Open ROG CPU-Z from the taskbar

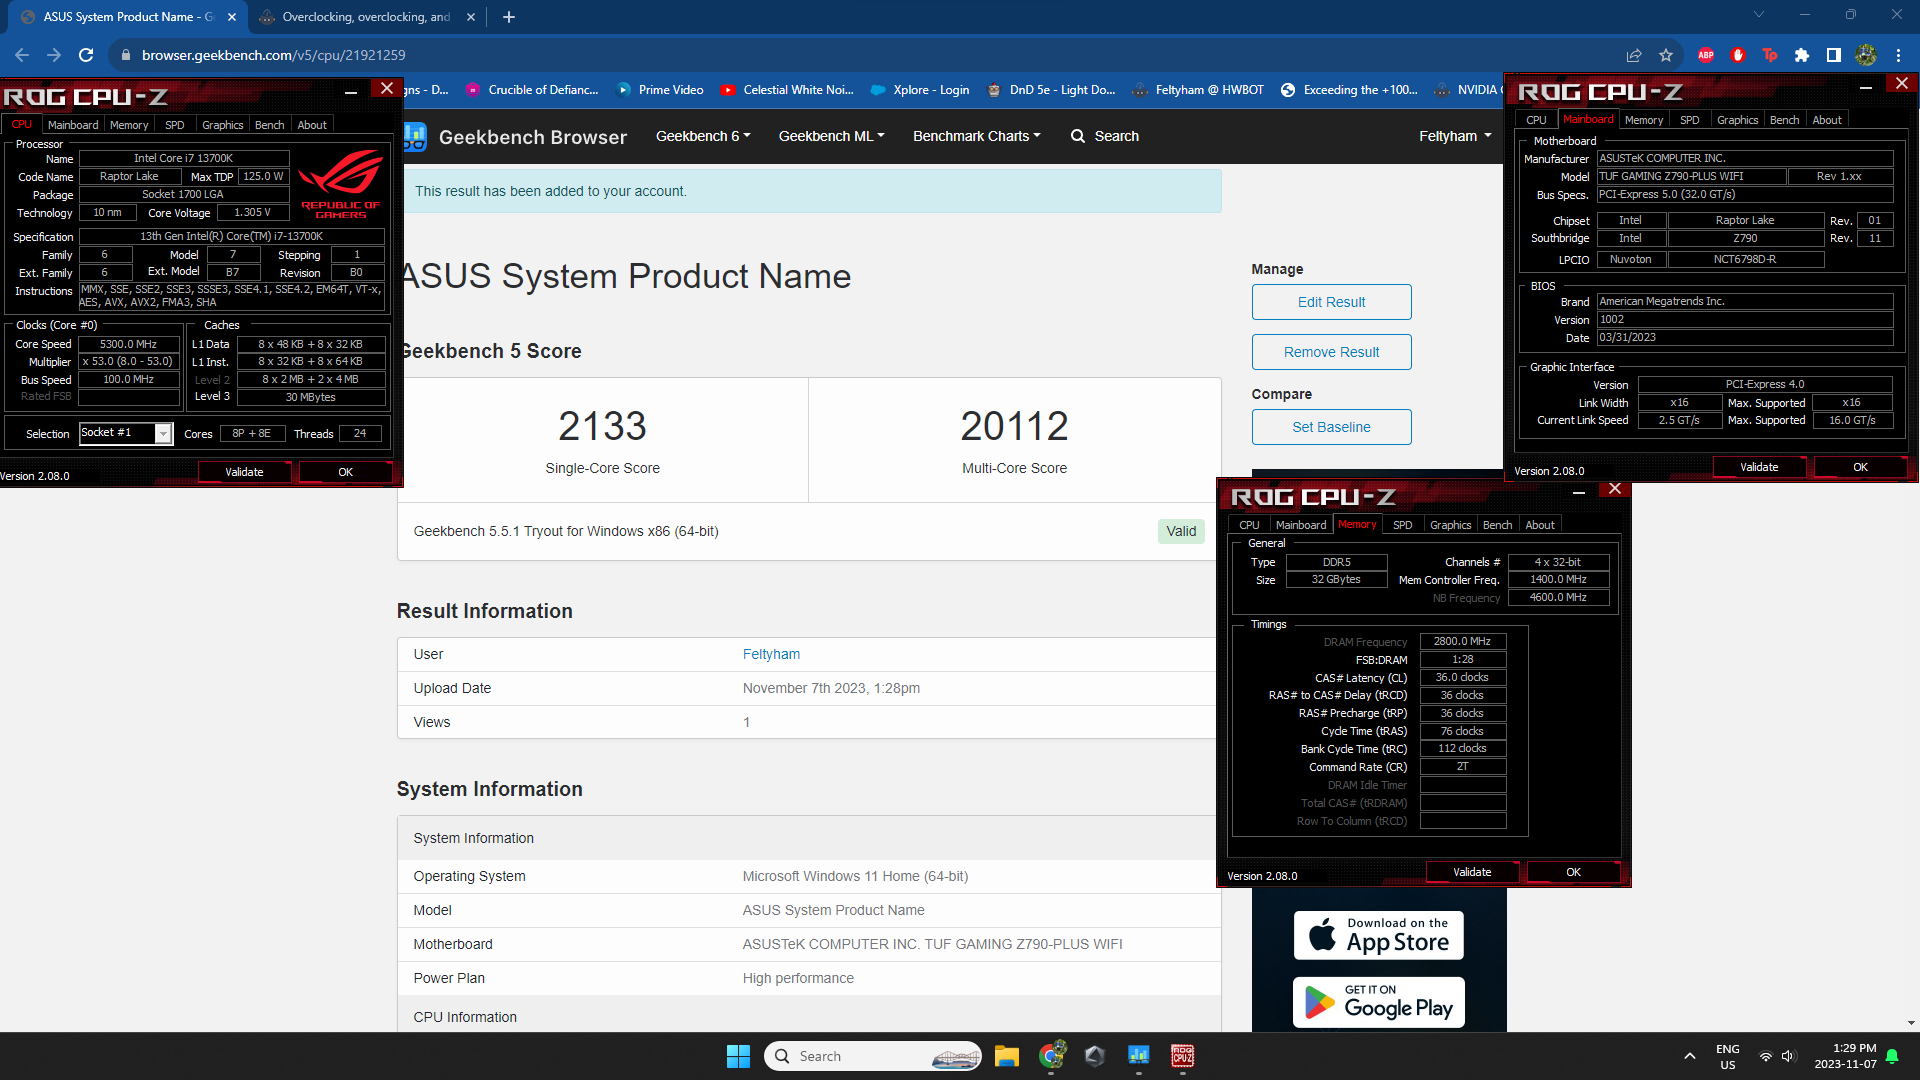pyautogui.click(x=1183, y=1056)
